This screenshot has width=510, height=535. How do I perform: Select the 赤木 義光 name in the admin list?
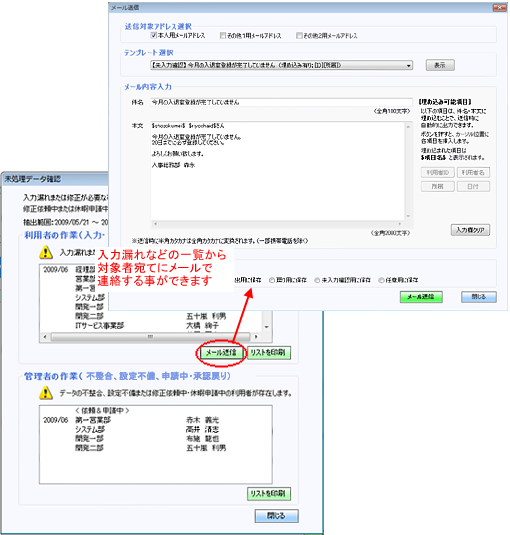tap(203, 420)
